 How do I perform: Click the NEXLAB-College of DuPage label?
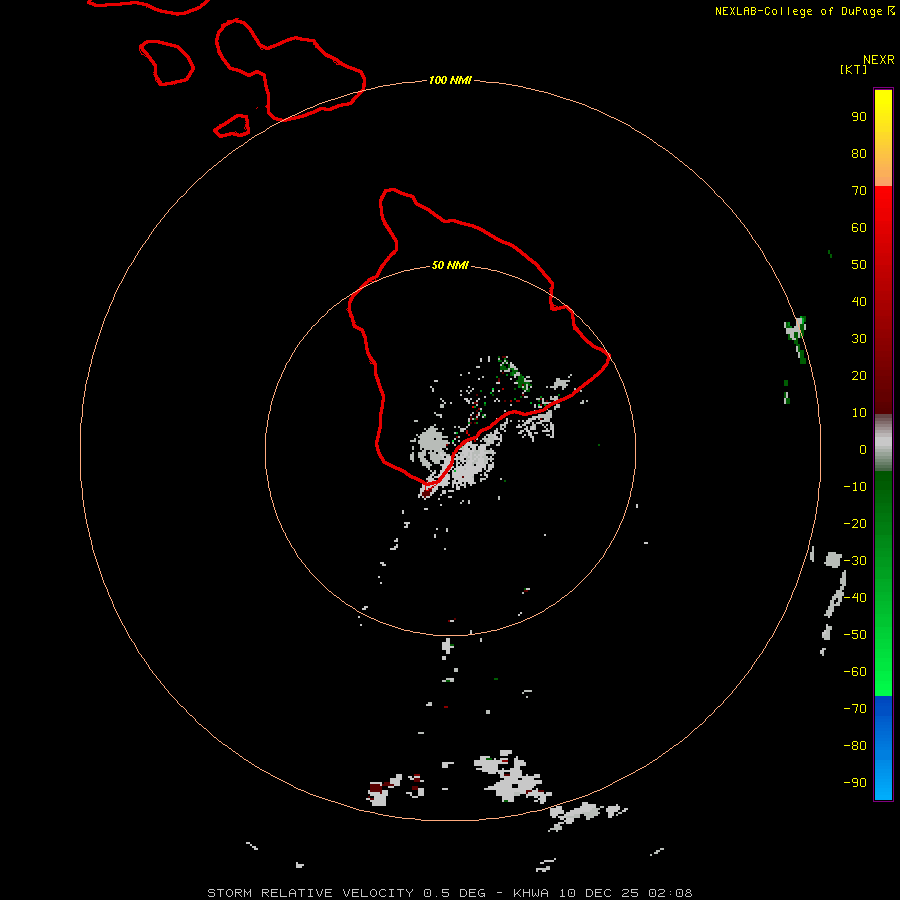click(798, 11)
